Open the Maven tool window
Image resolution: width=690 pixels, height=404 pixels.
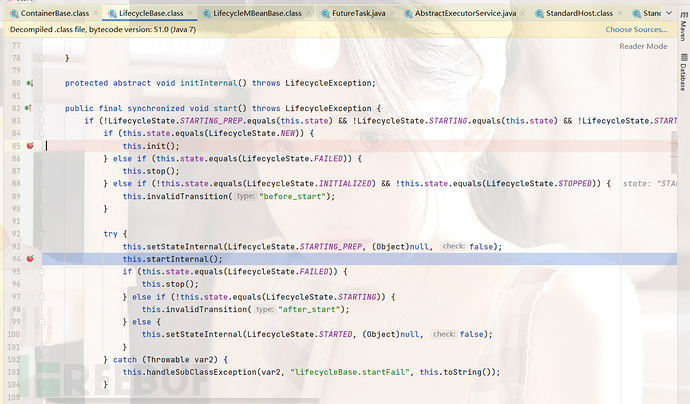pos(683,27)
